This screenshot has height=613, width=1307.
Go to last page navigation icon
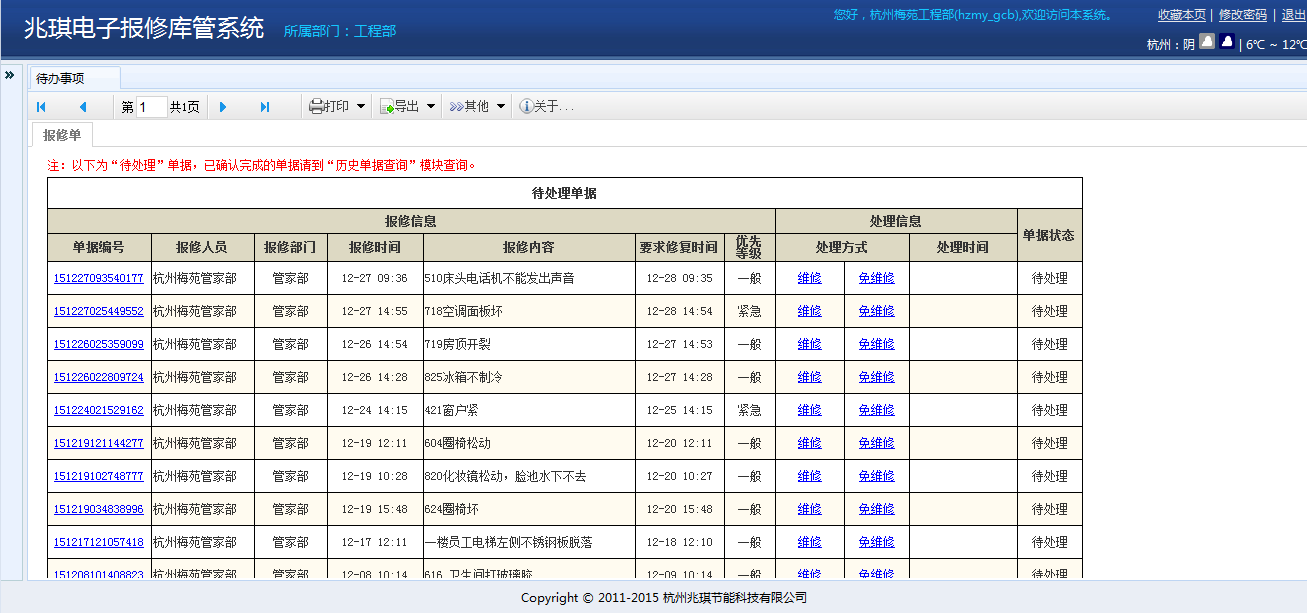(265, 107)
